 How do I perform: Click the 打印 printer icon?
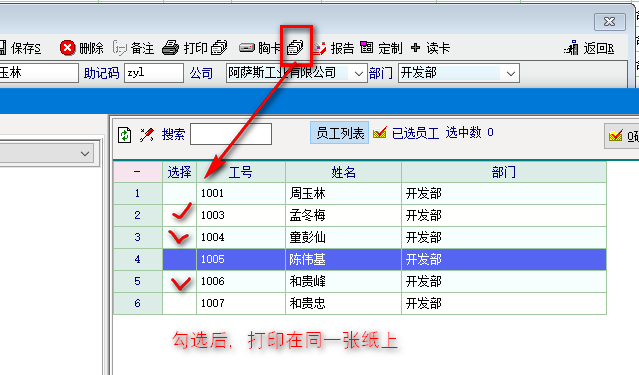click(x=170, y=48)
